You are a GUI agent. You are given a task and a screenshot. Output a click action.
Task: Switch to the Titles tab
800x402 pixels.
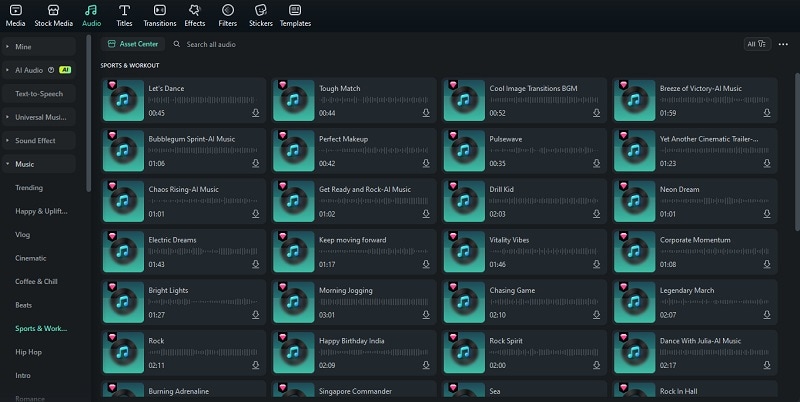tap(124, 15)
